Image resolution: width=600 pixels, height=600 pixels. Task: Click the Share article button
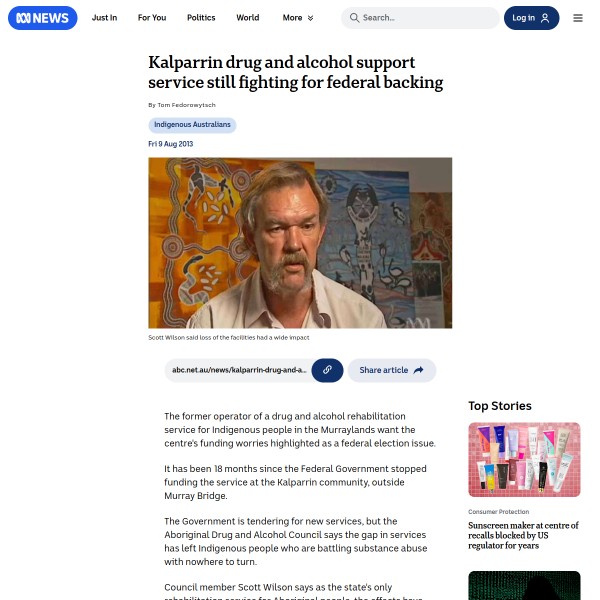click(392, 370)
